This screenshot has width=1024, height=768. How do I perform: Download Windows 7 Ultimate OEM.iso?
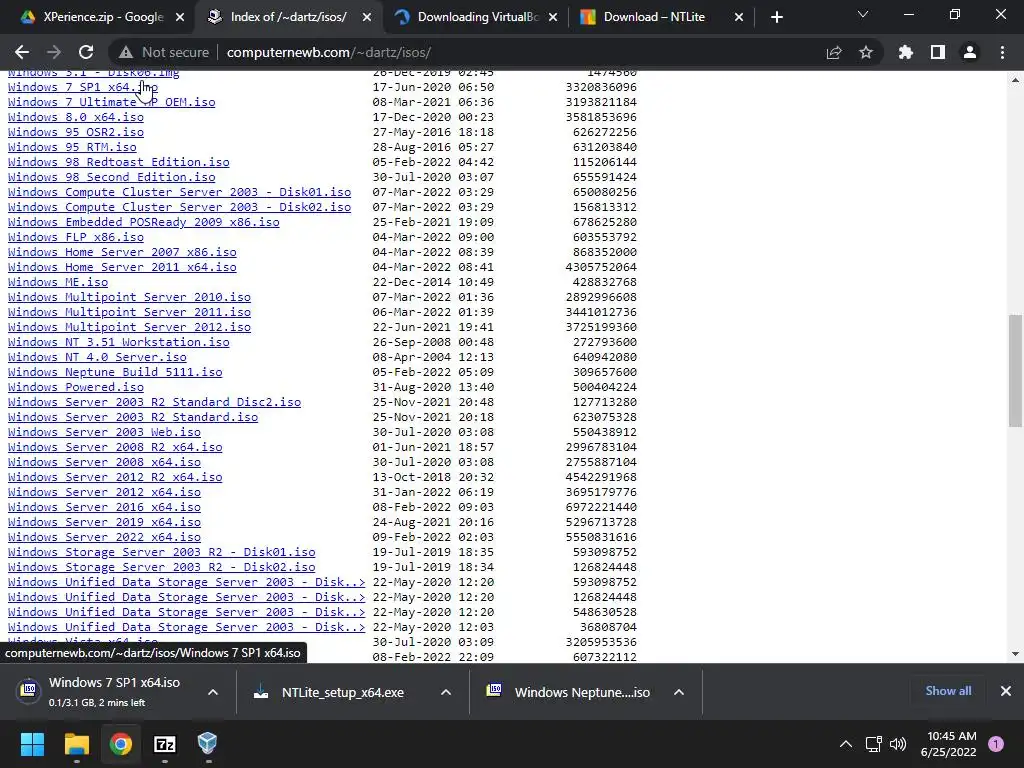[x=112, y=102]
